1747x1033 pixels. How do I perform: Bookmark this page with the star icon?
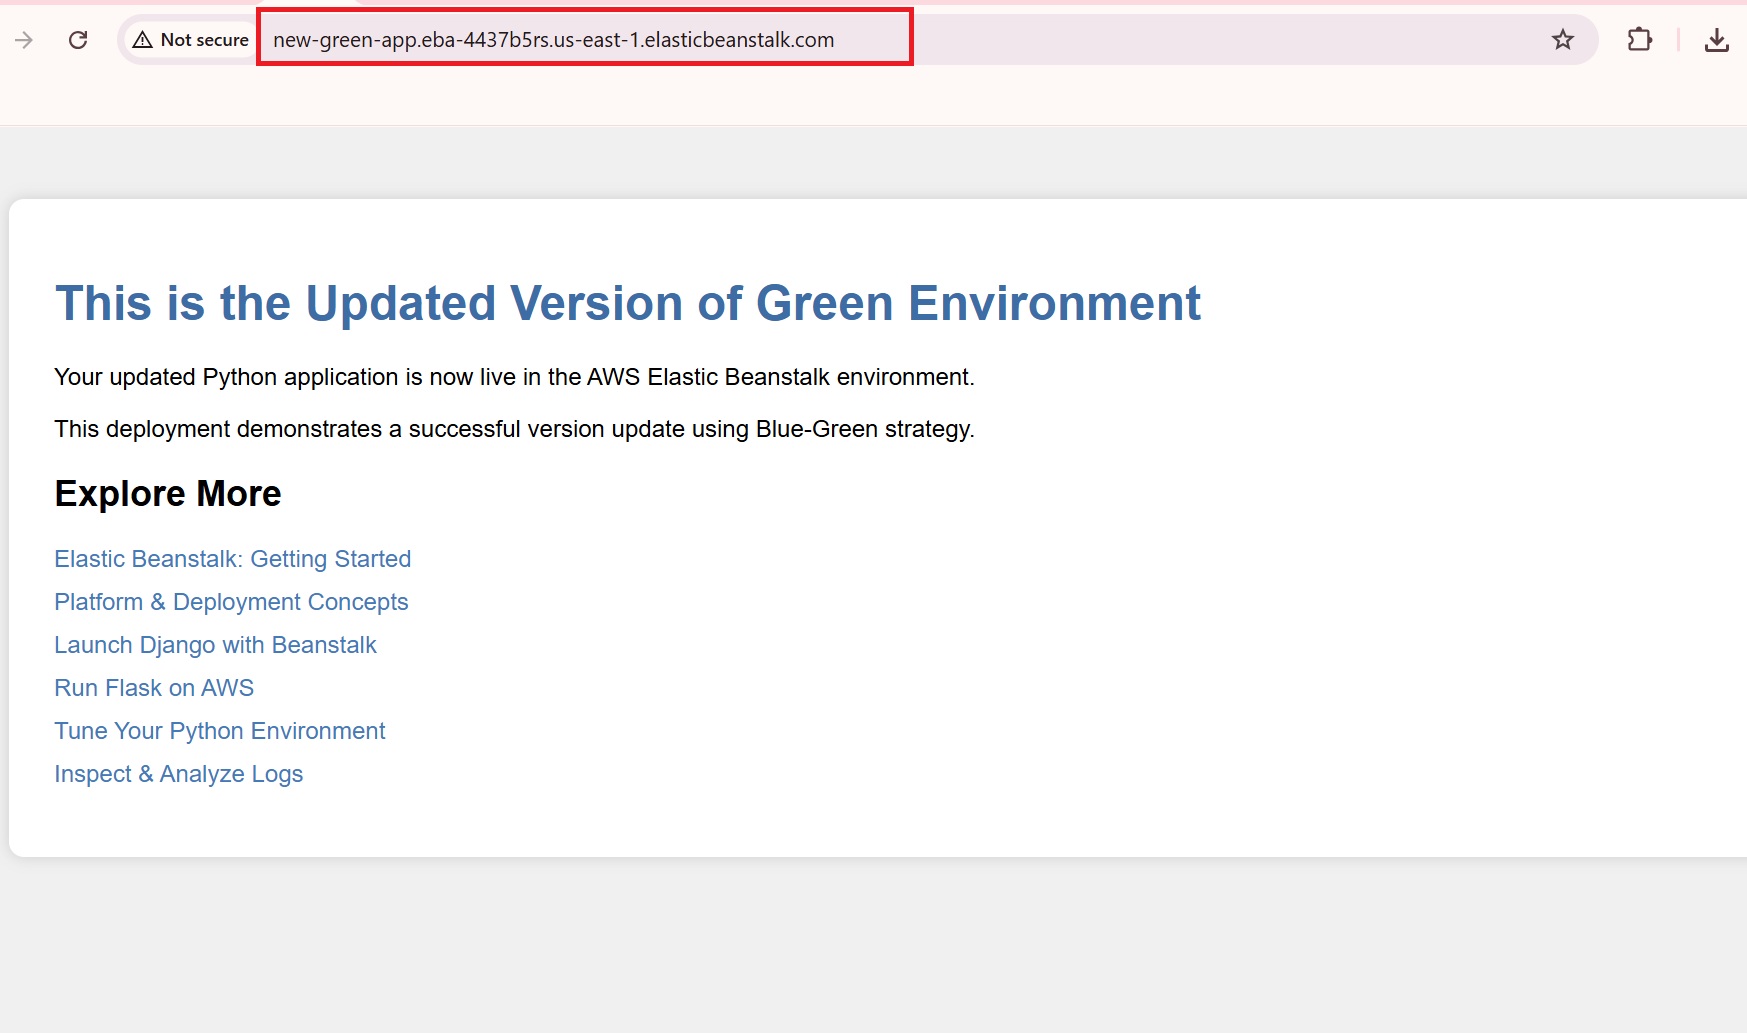[x=1562, y=40]
